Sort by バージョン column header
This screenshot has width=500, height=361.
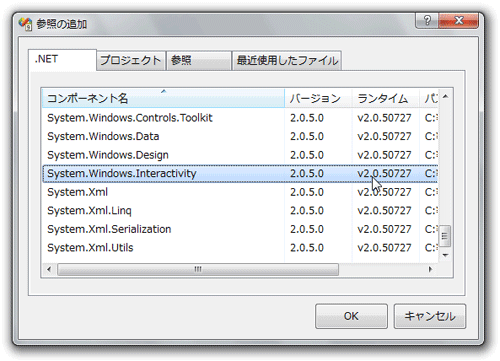coord(318,98)
